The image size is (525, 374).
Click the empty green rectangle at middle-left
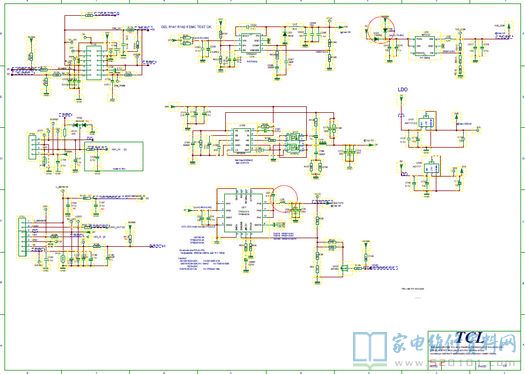(114, 156)
